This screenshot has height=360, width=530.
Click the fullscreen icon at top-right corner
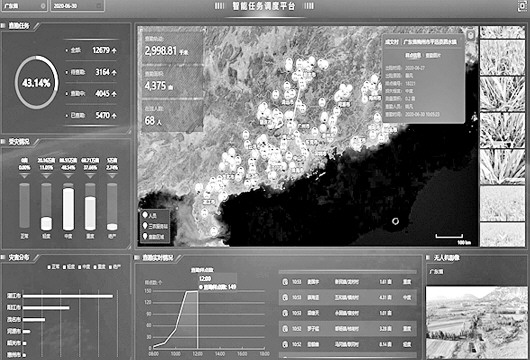pos(523,6)
